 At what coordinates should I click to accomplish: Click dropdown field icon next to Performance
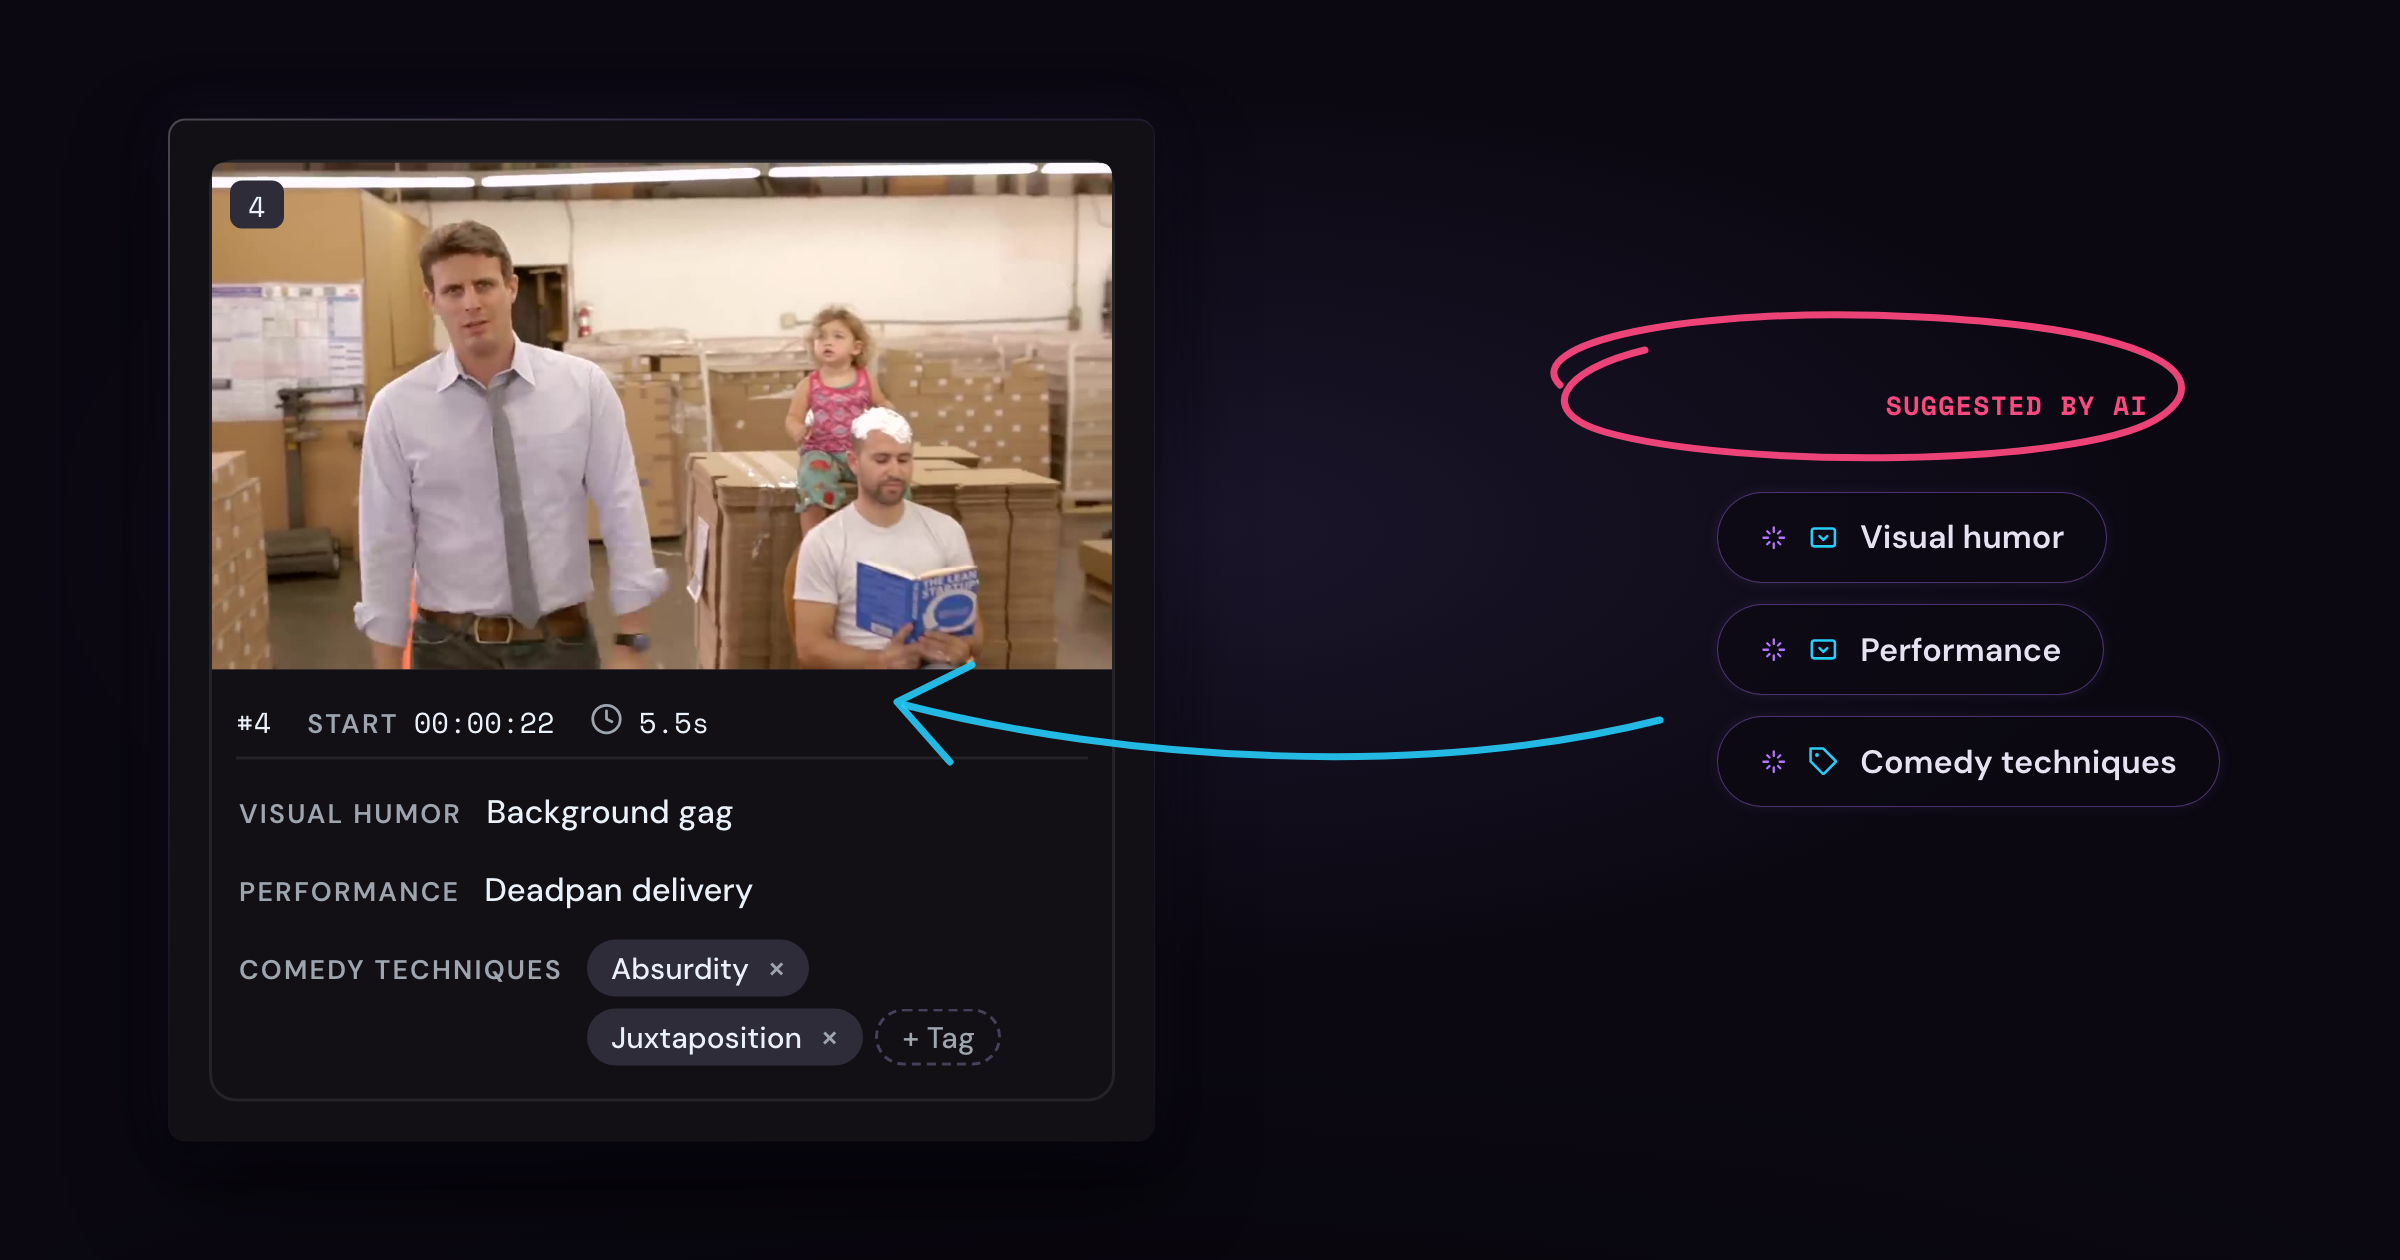1823,650
